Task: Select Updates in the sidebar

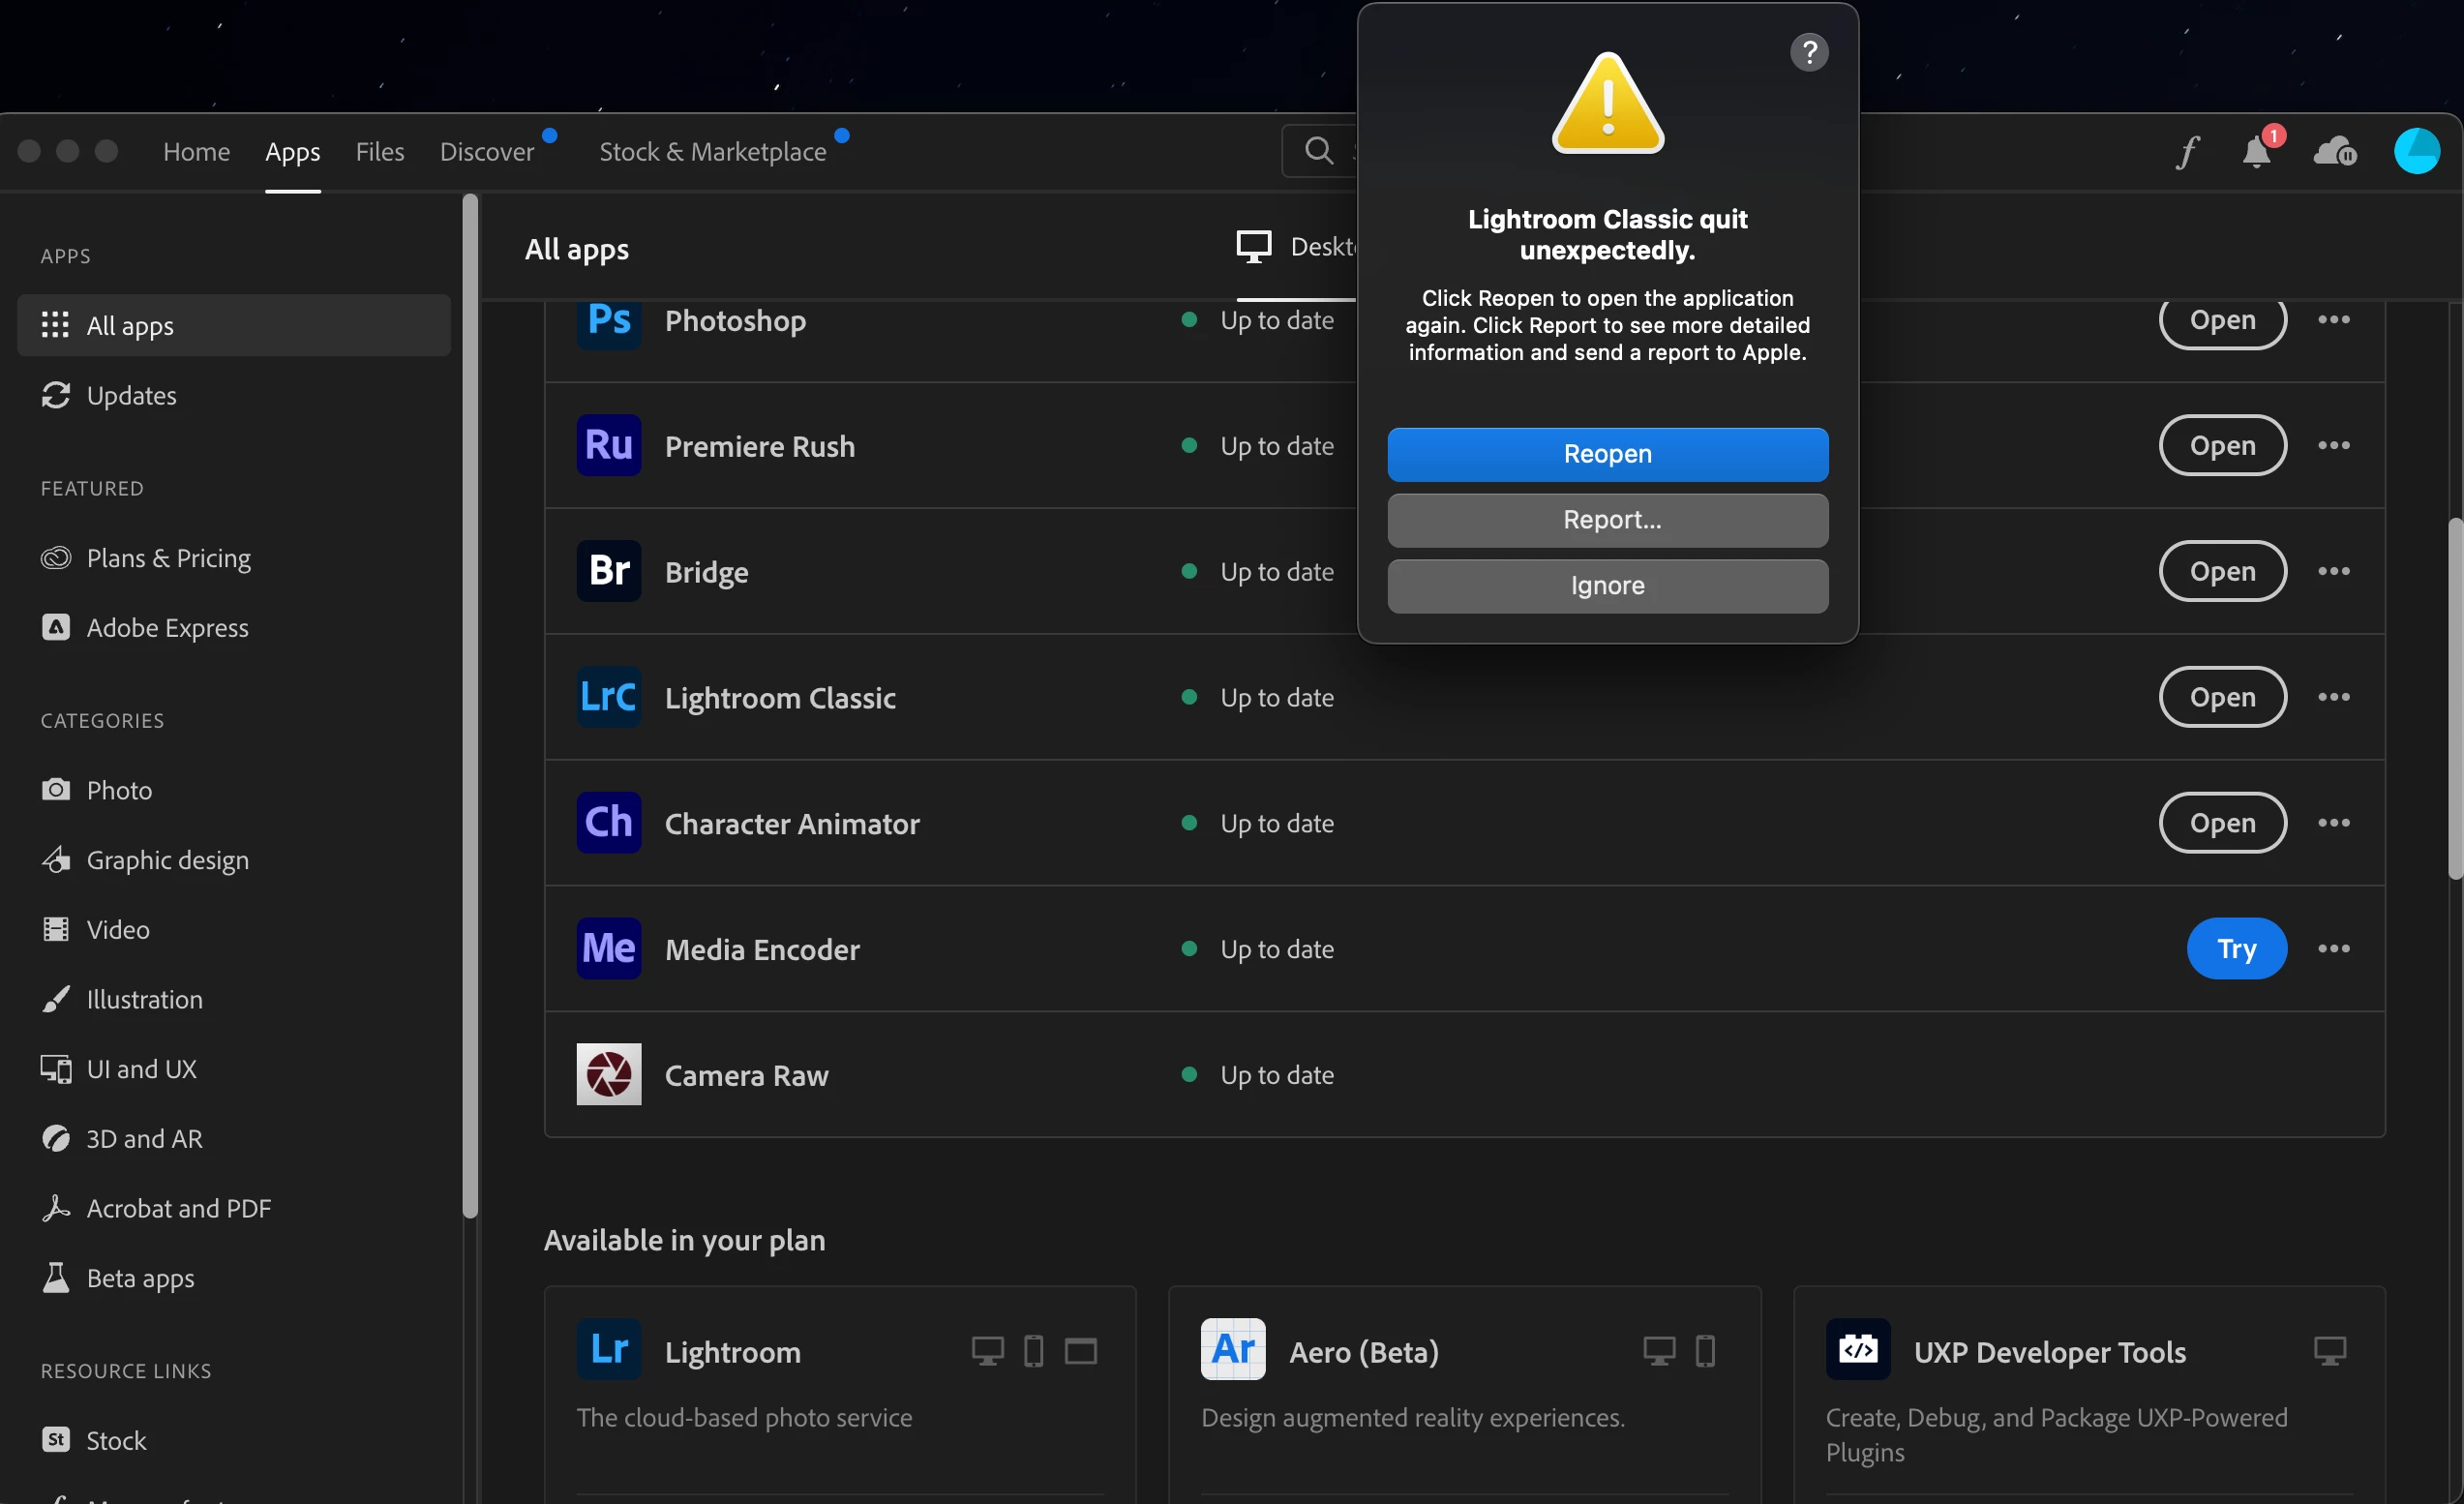Action: coord(131,395)
